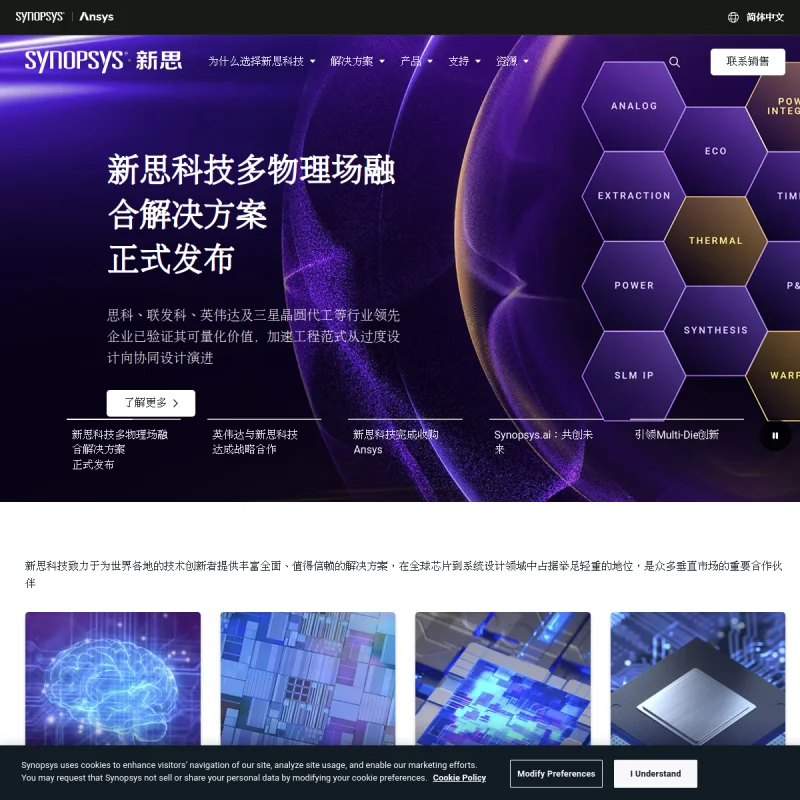Switch language via 简体中文
Image resolution: width=800 pixels, height=800 pixels.
764,17
